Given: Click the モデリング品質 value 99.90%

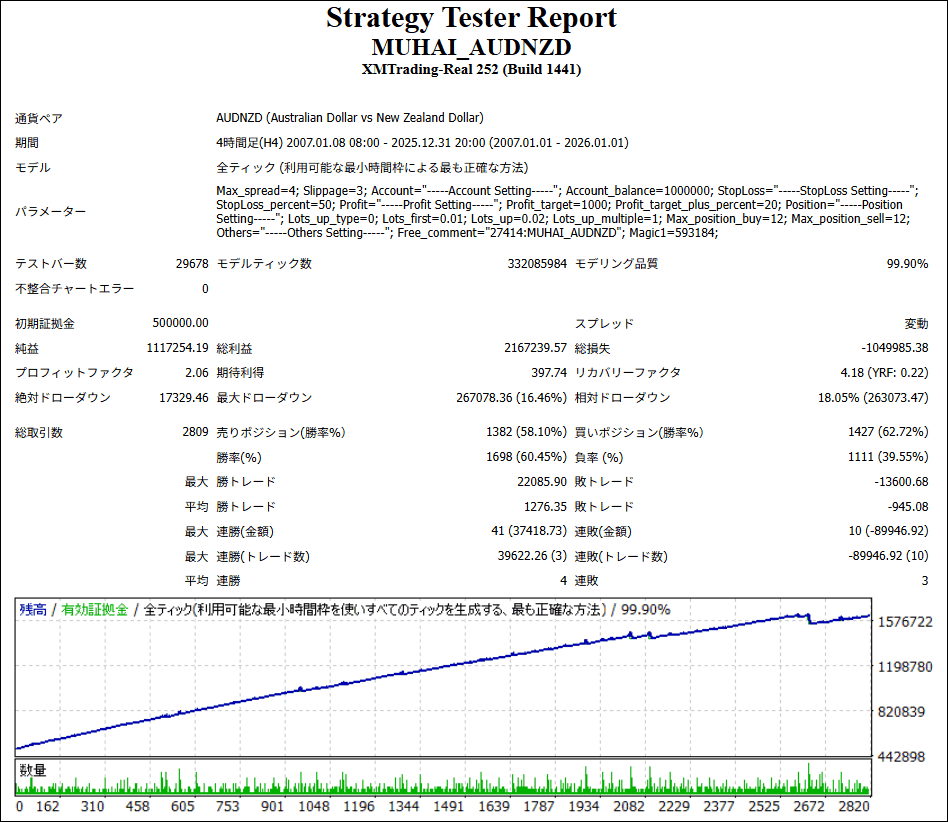Looking at the screenshot, I should point(907,264).
